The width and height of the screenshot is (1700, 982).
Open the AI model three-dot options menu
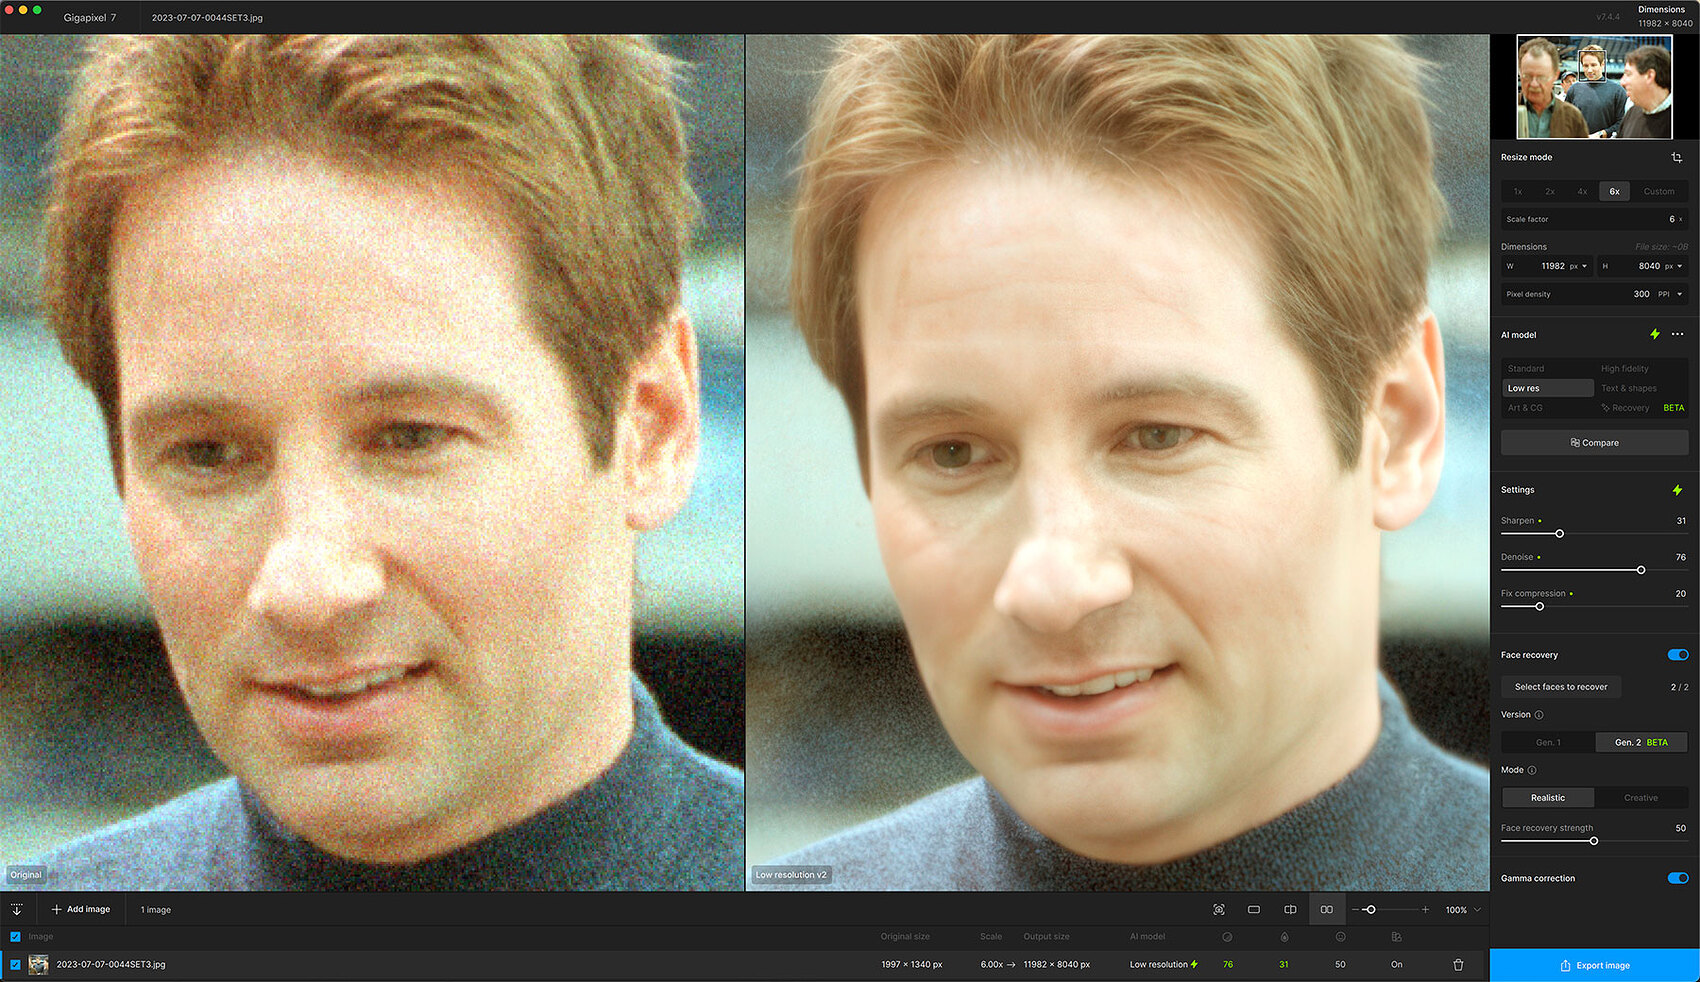[1677, 335]
